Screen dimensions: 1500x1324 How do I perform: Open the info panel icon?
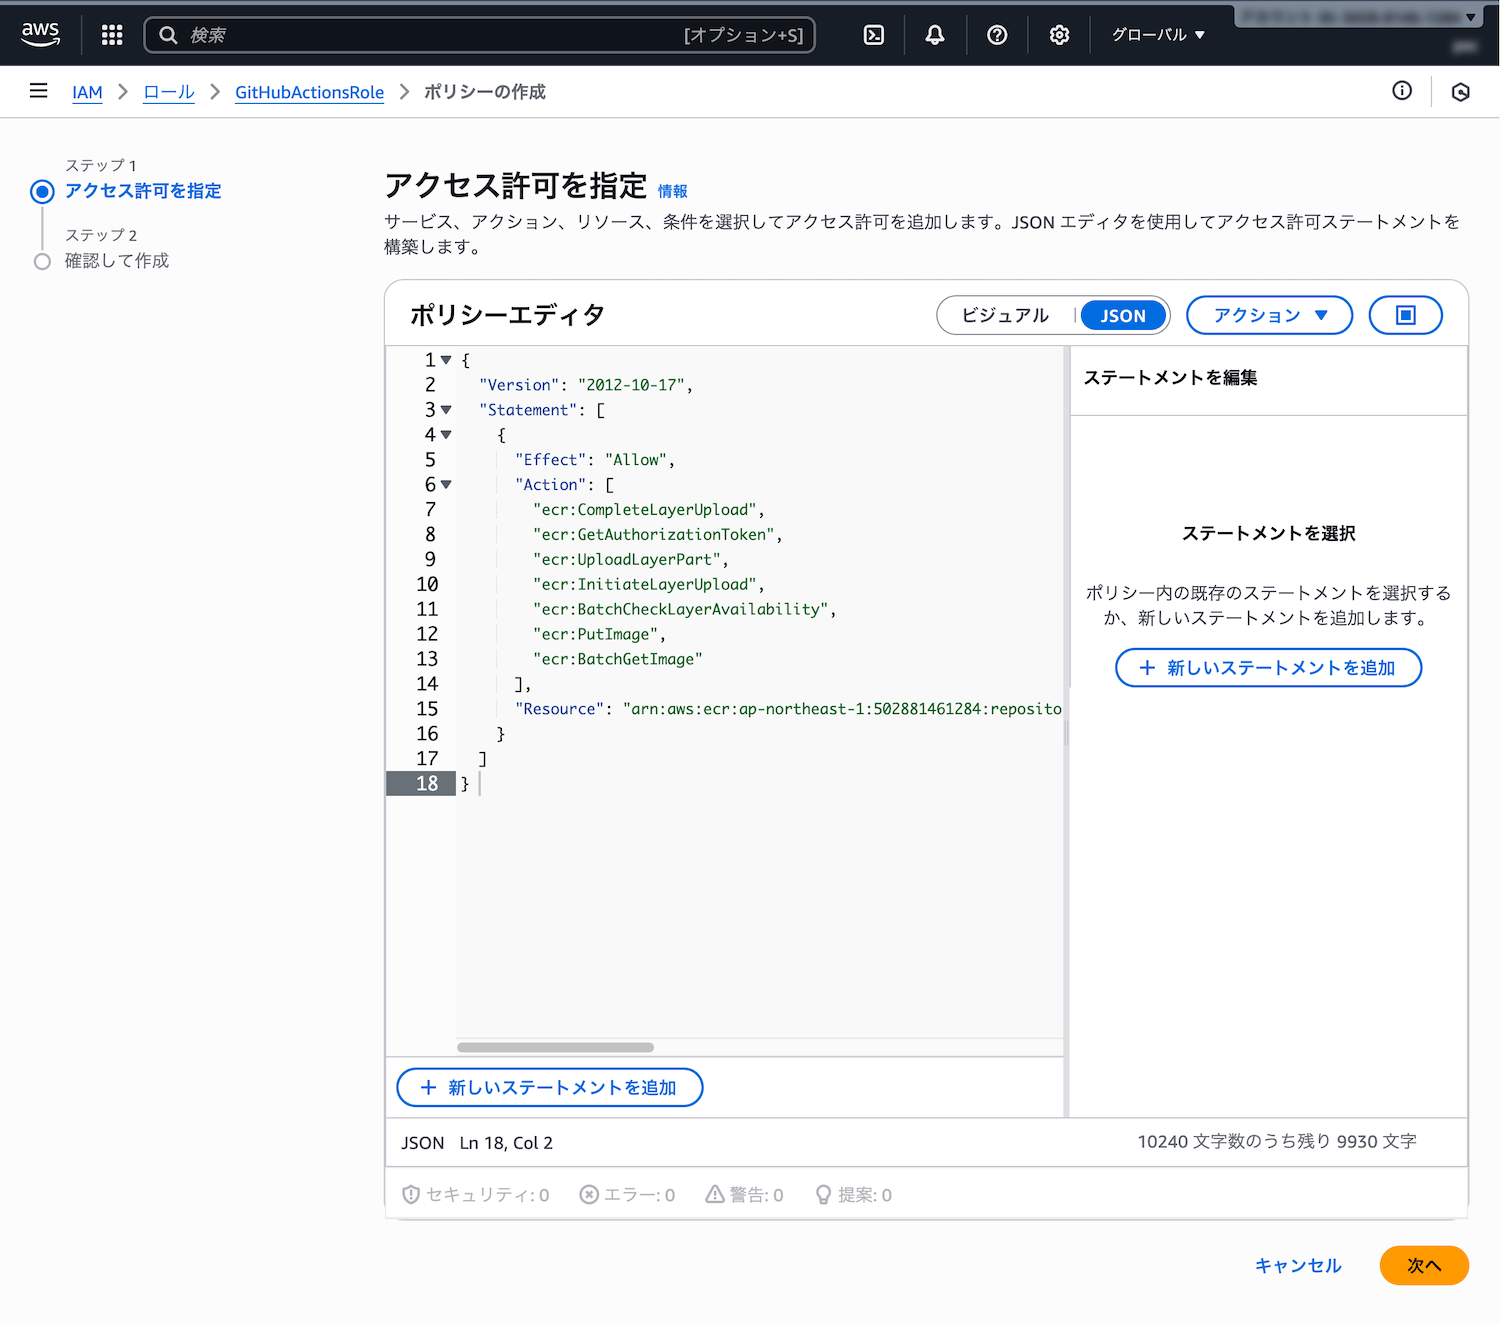coord(1402,91)
